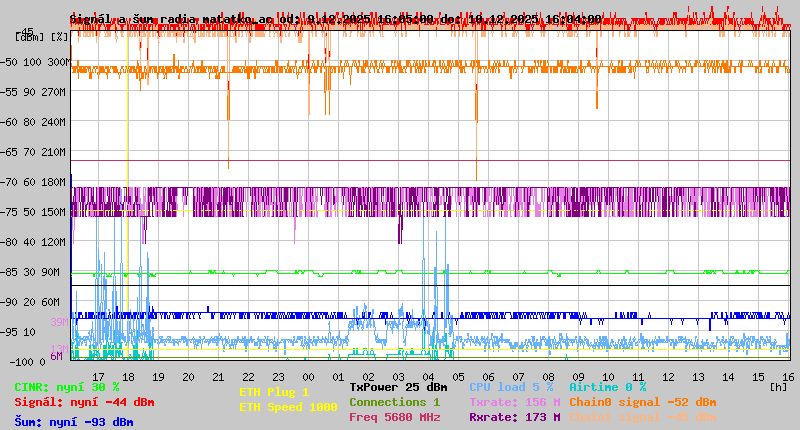Select the 'Signál: nyní -44 dBm' legend entry

click(x=84, y=402)
